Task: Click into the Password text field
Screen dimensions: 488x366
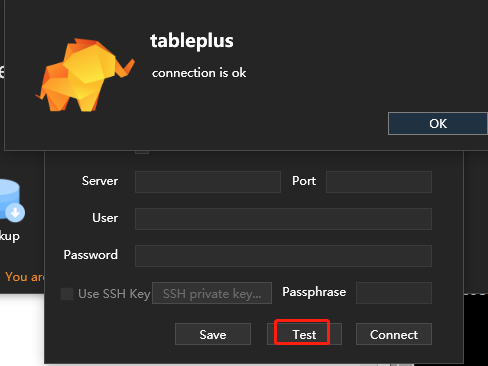Action: (x=283, y=256)
